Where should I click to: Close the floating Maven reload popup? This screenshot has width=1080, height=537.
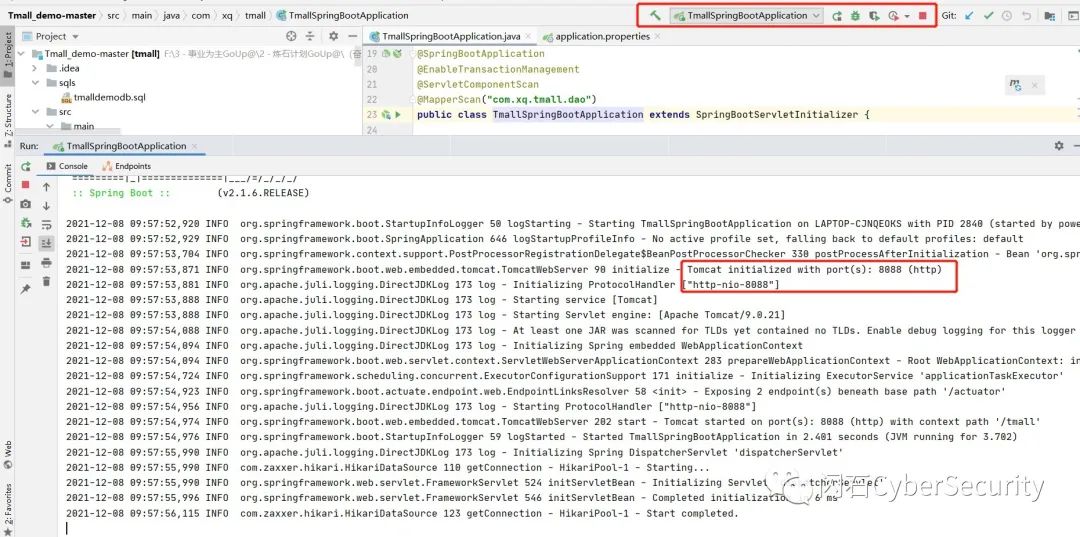(1034, 85)
